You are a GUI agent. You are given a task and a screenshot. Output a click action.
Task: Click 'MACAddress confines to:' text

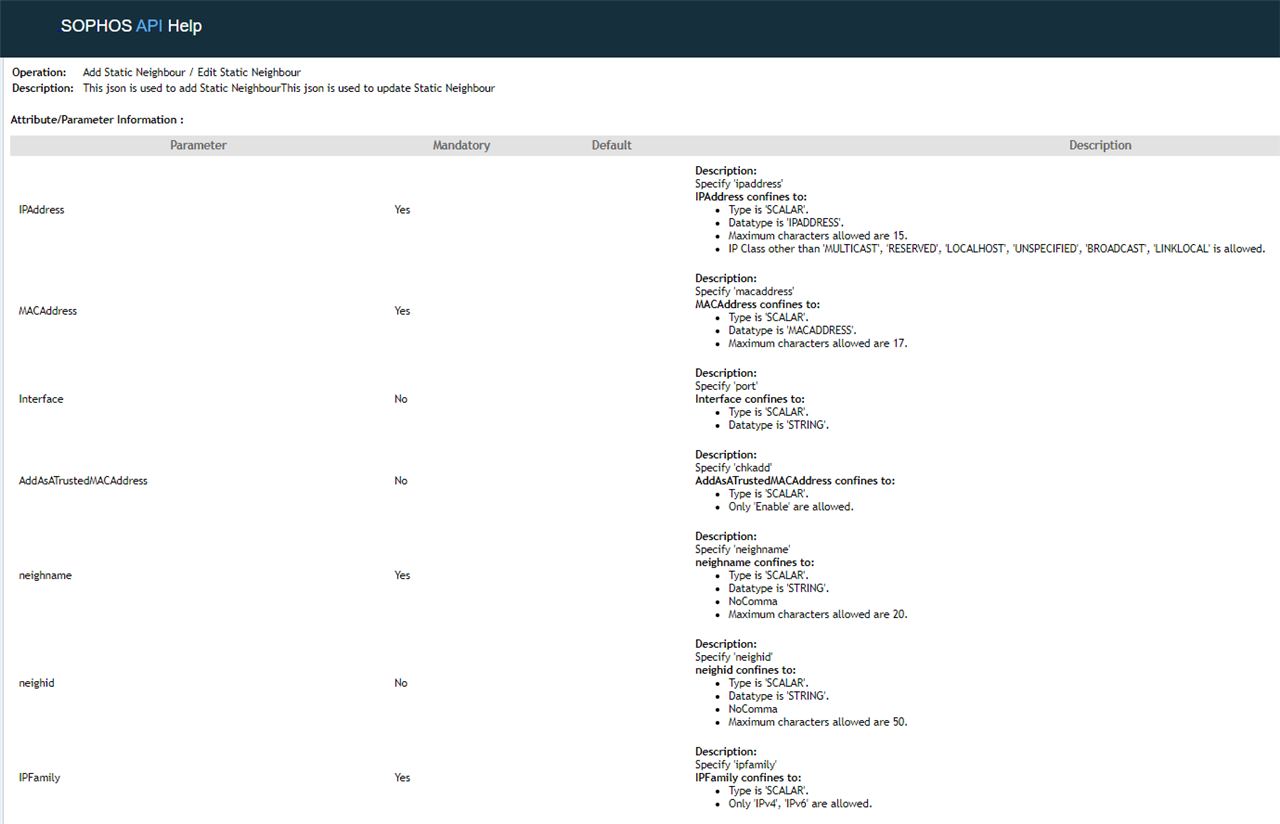pos(757,305)
